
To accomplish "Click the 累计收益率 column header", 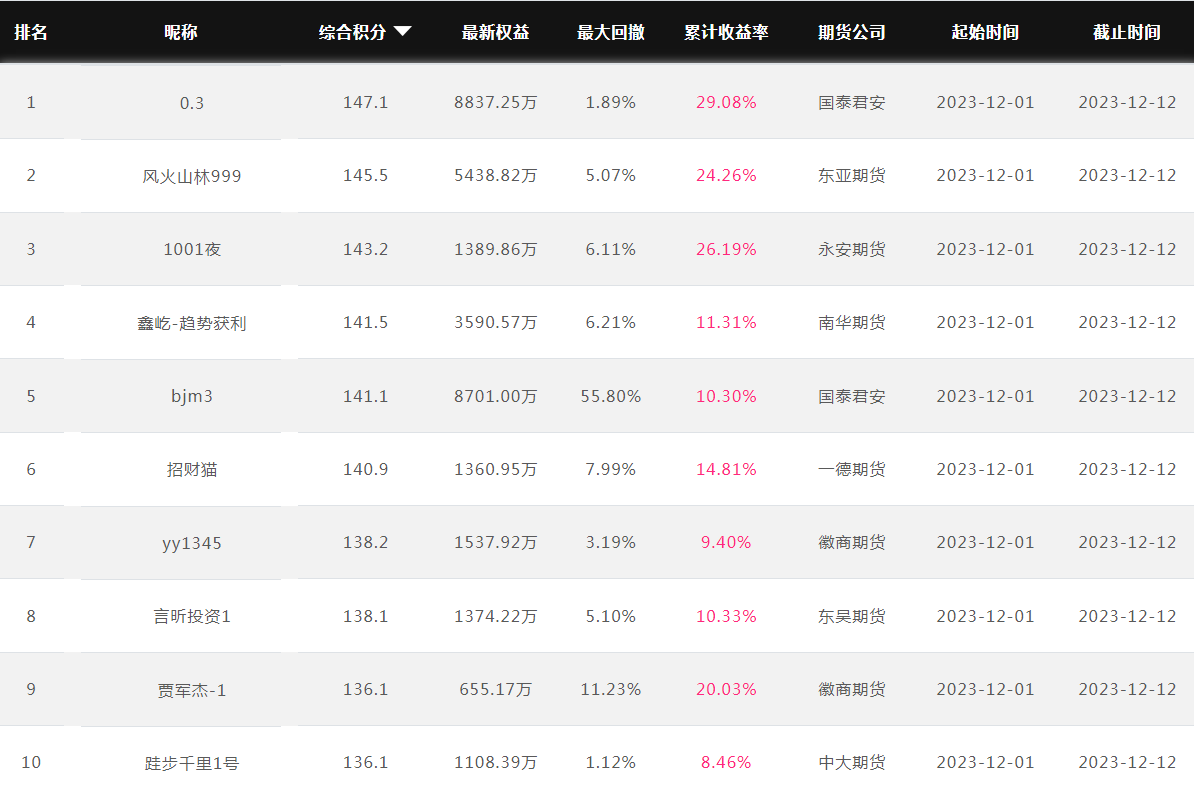I will point(726,32).
